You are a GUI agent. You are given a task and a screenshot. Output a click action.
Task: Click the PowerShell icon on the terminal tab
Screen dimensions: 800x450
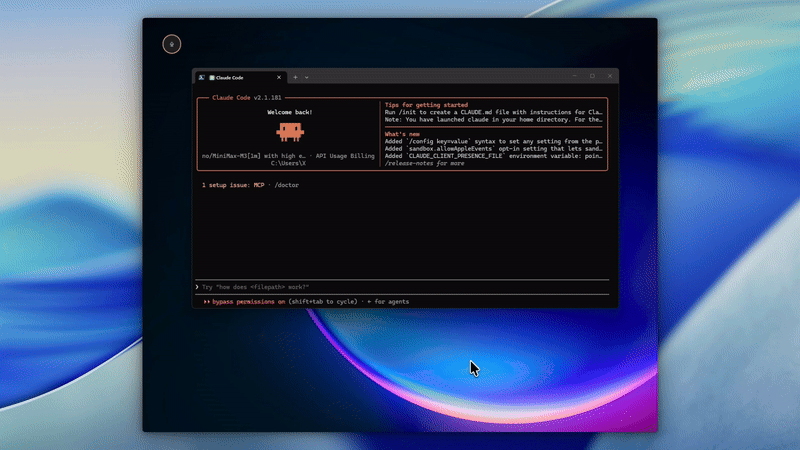[202, 78]
